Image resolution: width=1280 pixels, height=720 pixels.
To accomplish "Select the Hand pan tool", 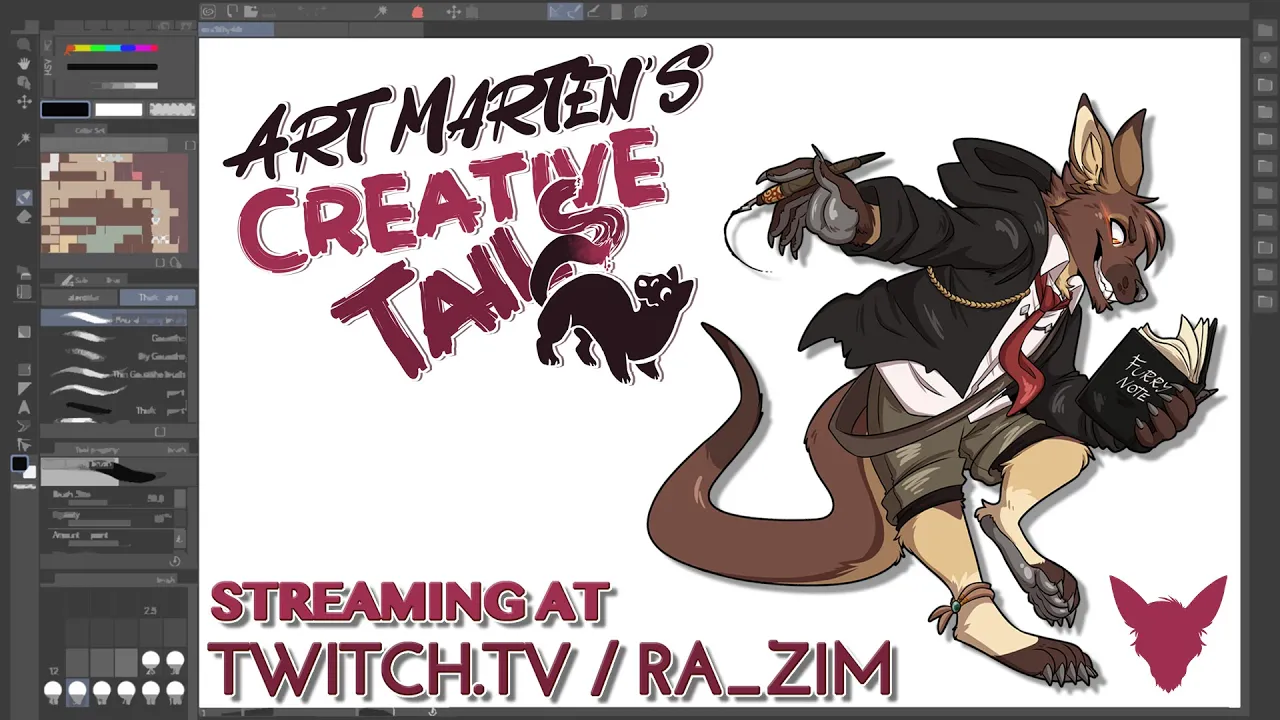I will point(25,64).
